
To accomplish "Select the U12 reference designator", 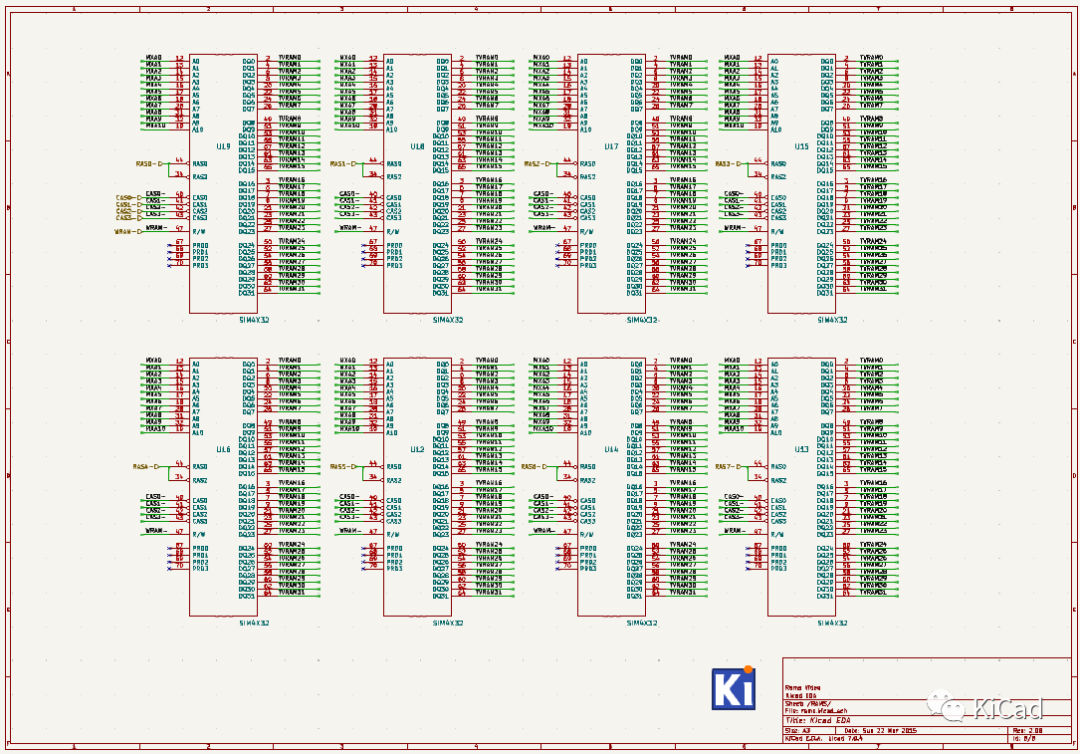I will tap(417, 450).
